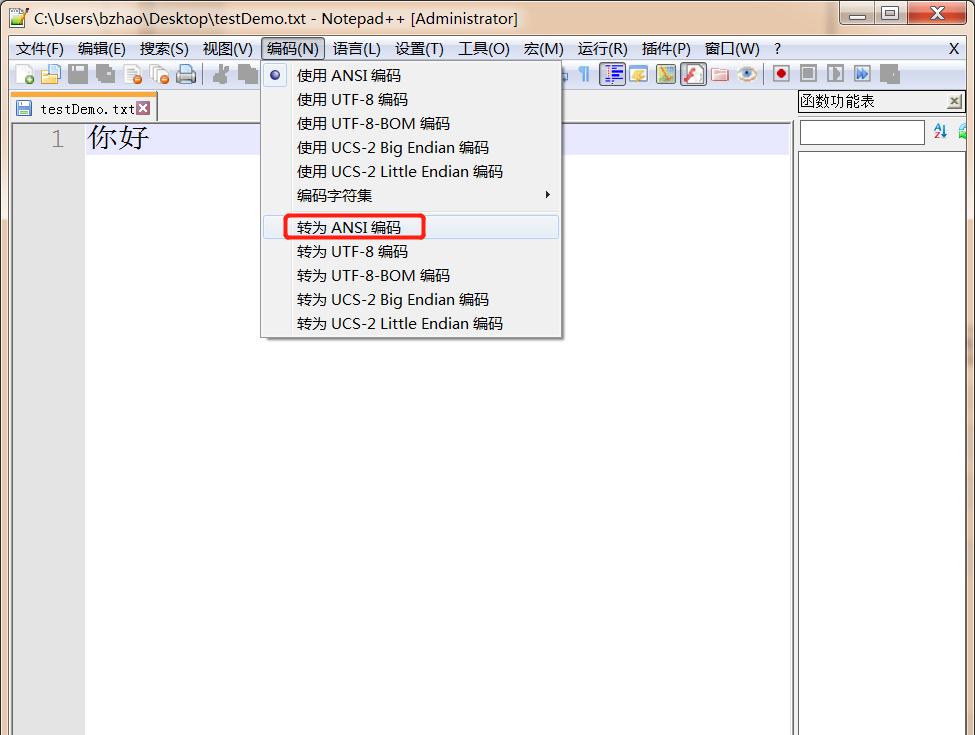Click 转为 ANSI 编码 menu entry
Screen dimensions: 975x735
click(410, 227)
